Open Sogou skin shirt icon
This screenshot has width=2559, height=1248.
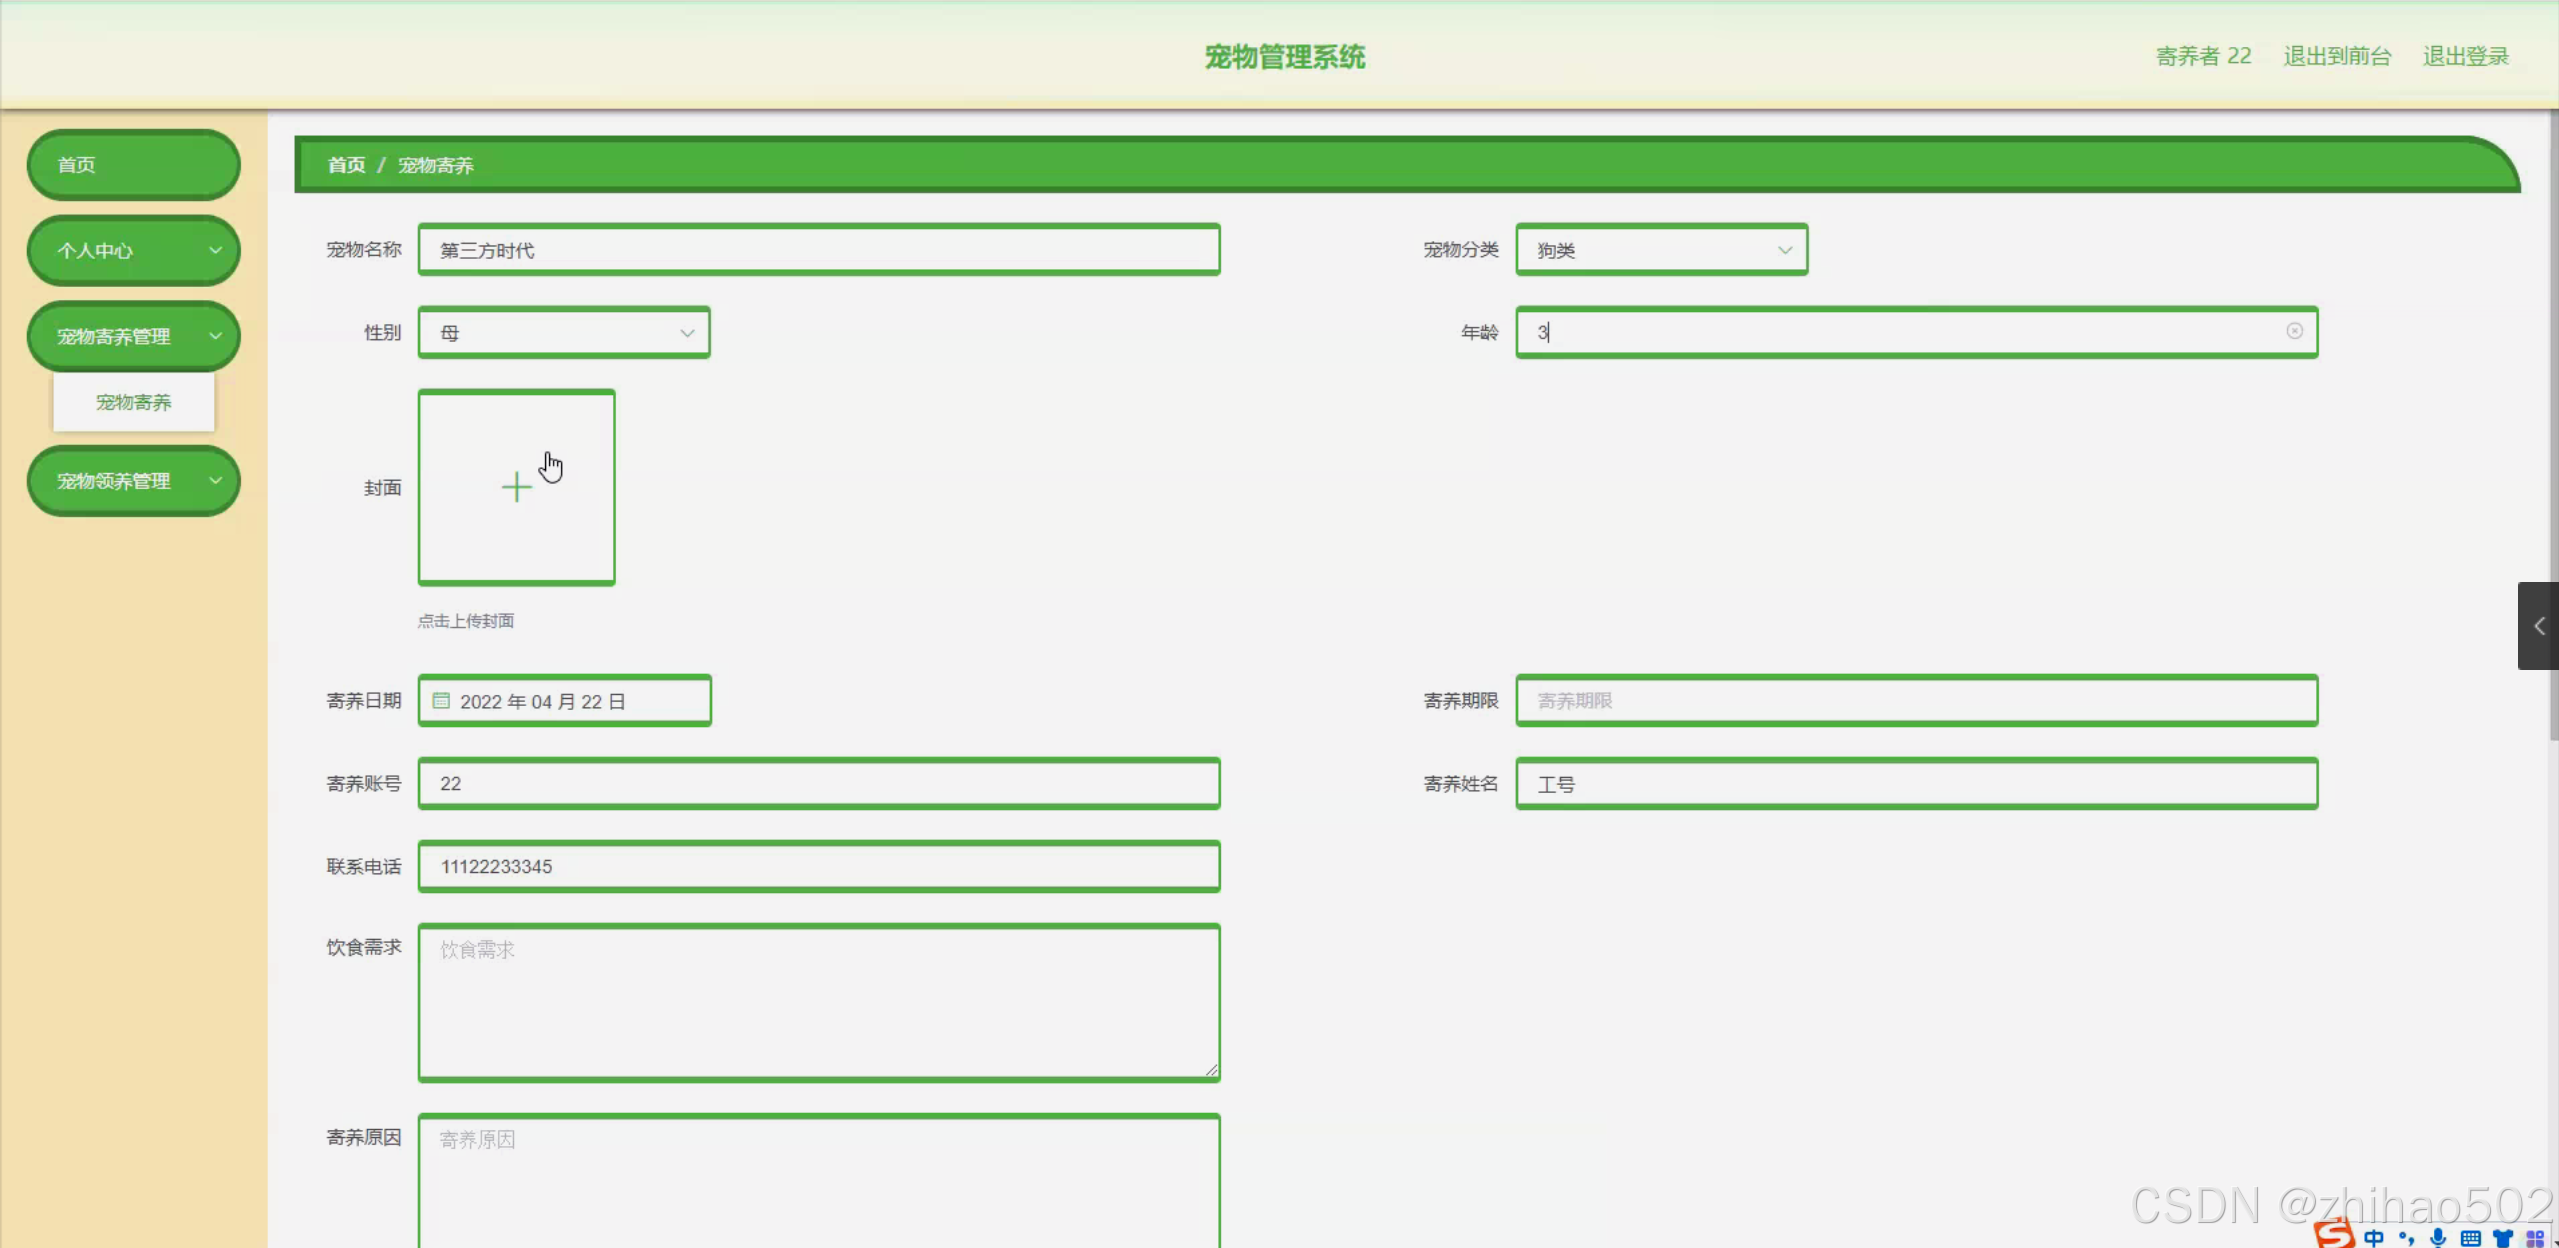[x=2503, y=1238]
